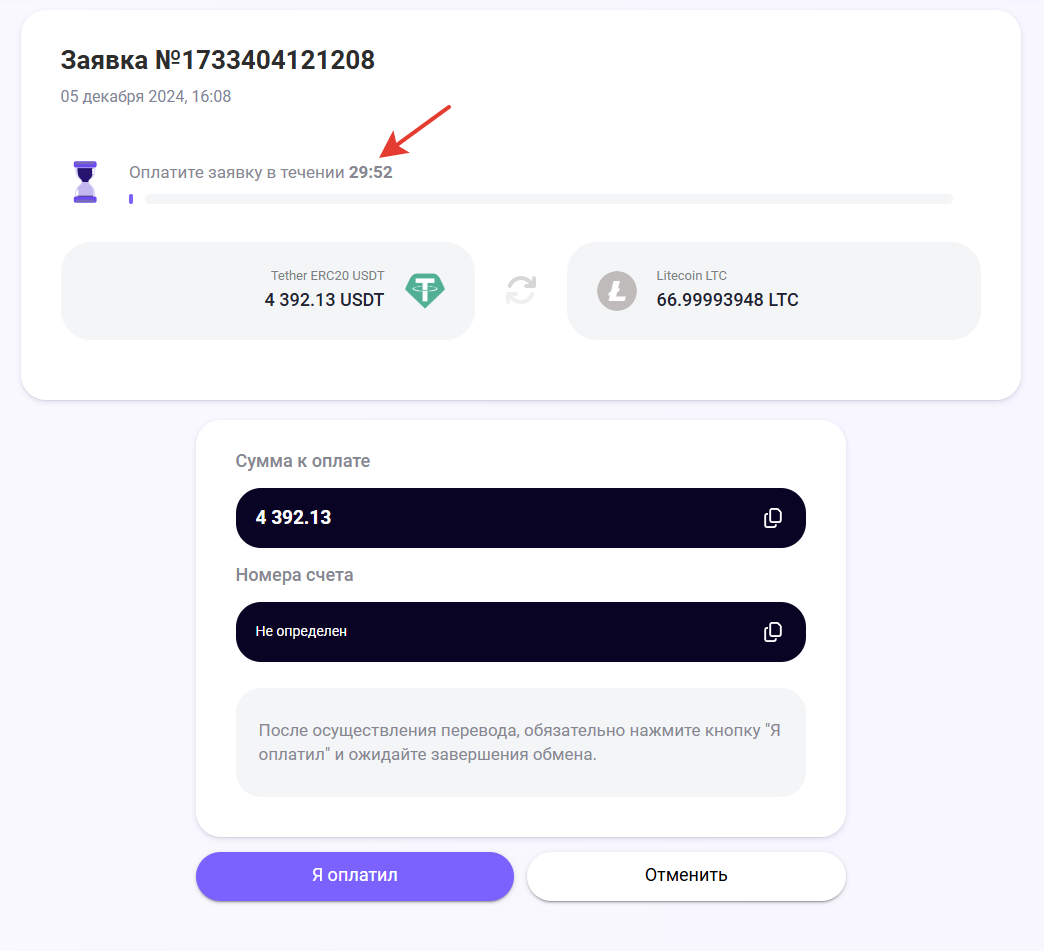Click the exchange swap arrows icon
1044x951 pixels.
[x=521, y=290]
